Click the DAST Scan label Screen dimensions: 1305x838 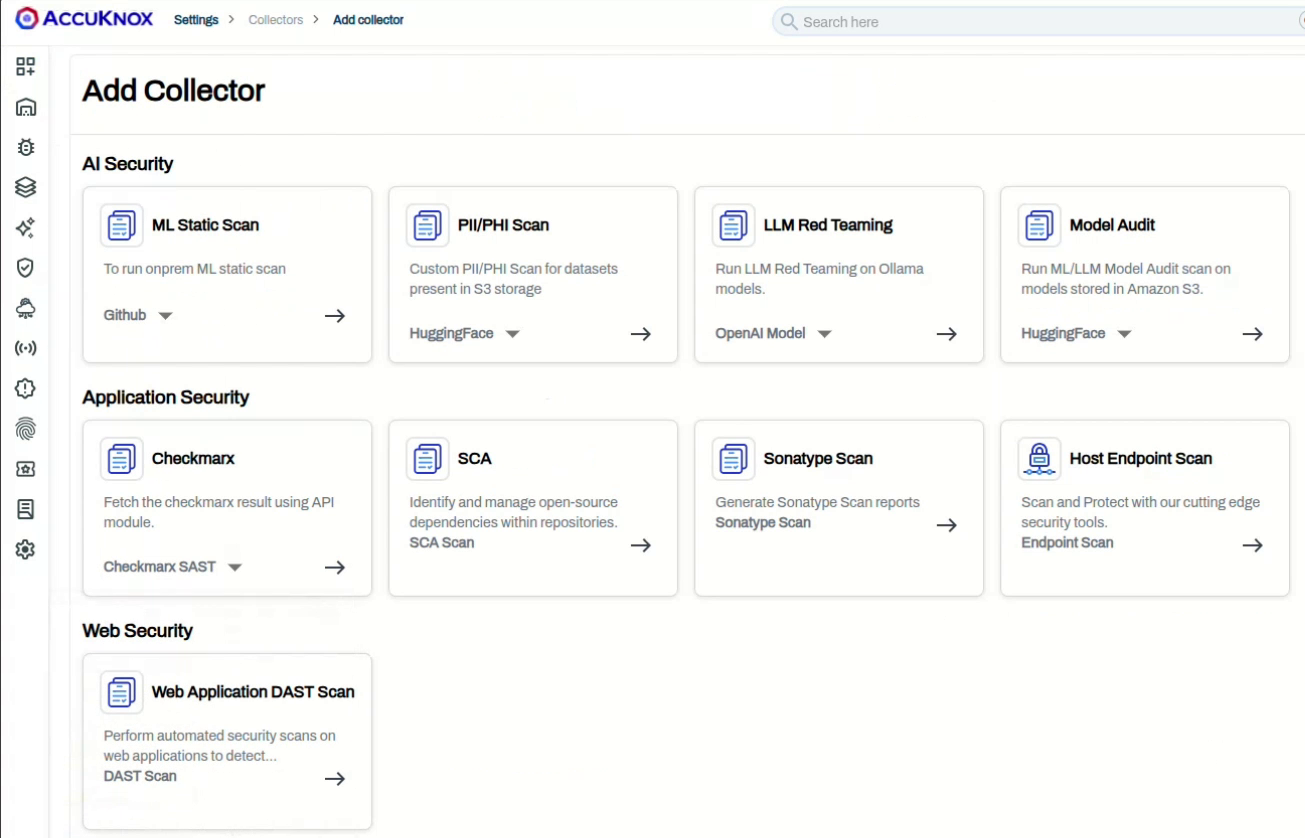click(x=140, y=776)
